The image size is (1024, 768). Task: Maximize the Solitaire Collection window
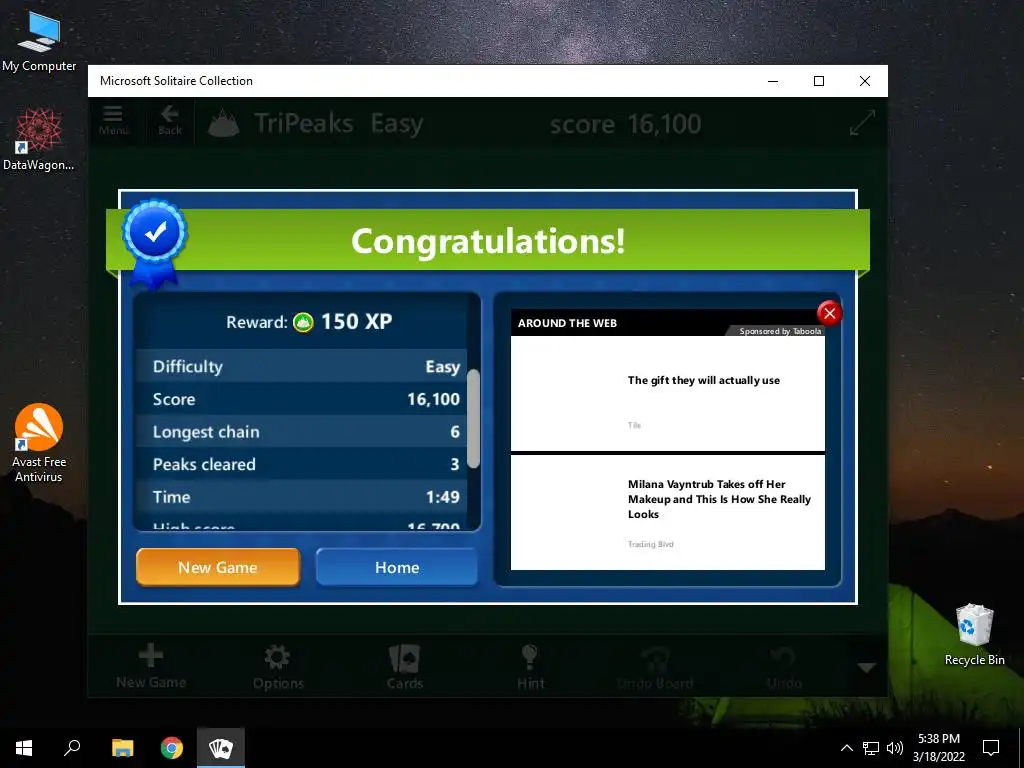click(x=819, y=81)
